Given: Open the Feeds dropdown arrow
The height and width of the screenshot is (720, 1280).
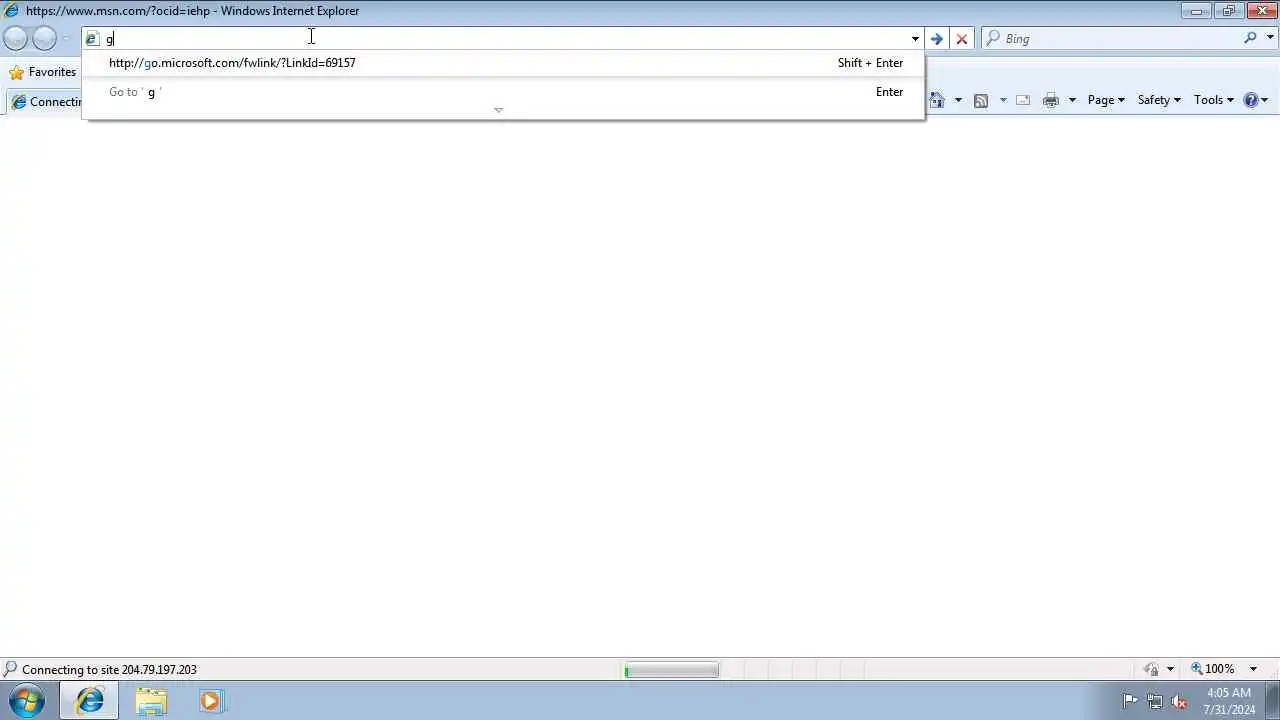Looking at the screenshot, I should pos(1002,100).
